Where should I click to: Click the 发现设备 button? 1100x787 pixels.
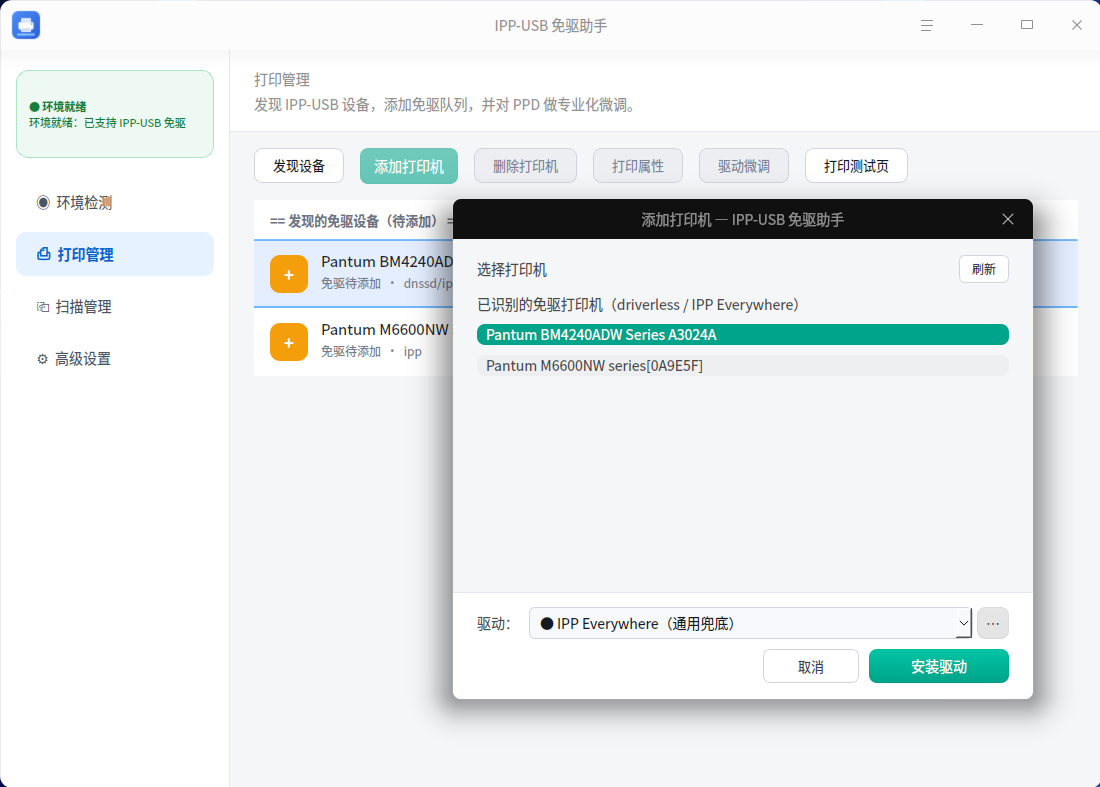point(299,166)
